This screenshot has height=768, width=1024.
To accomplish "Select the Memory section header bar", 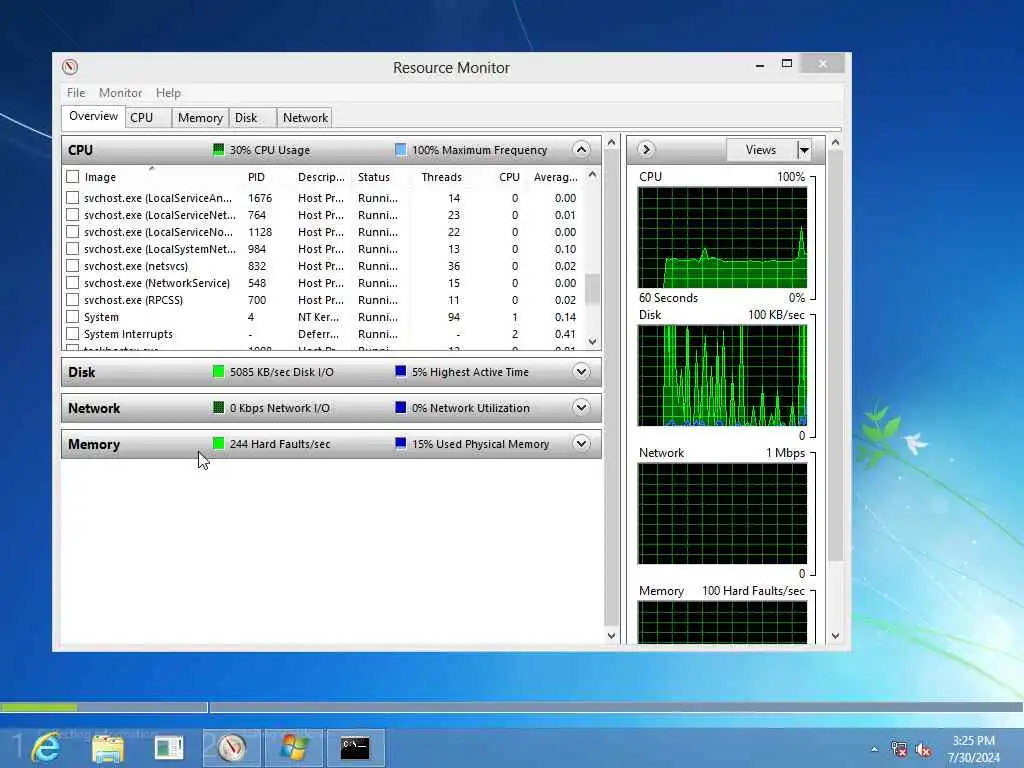I will (x=331, y=443).
